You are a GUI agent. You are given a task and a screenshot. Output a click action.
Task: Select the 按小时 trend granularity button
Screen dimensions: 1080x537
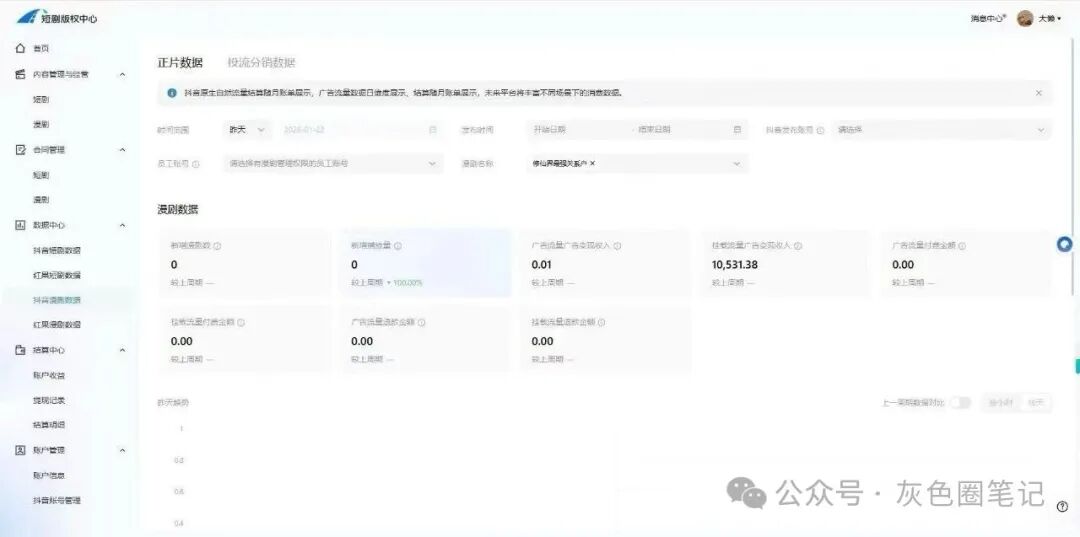(x=1000, y=403)
